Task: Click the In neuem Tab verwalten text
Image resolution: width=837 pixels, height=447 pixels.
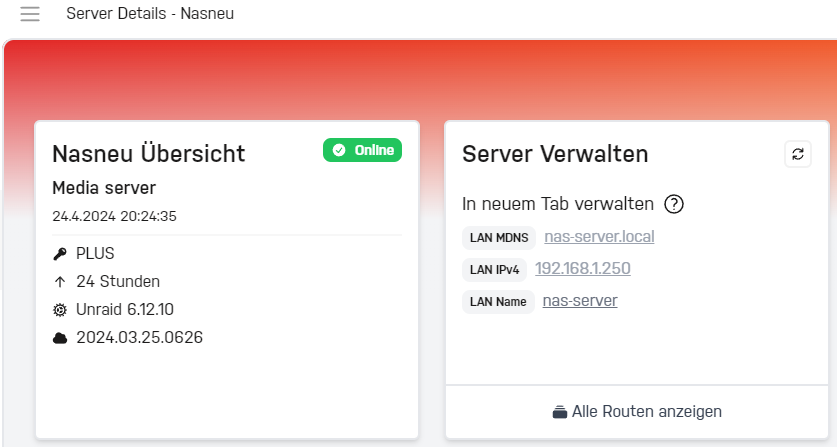Action: click(x=558, y=204)
